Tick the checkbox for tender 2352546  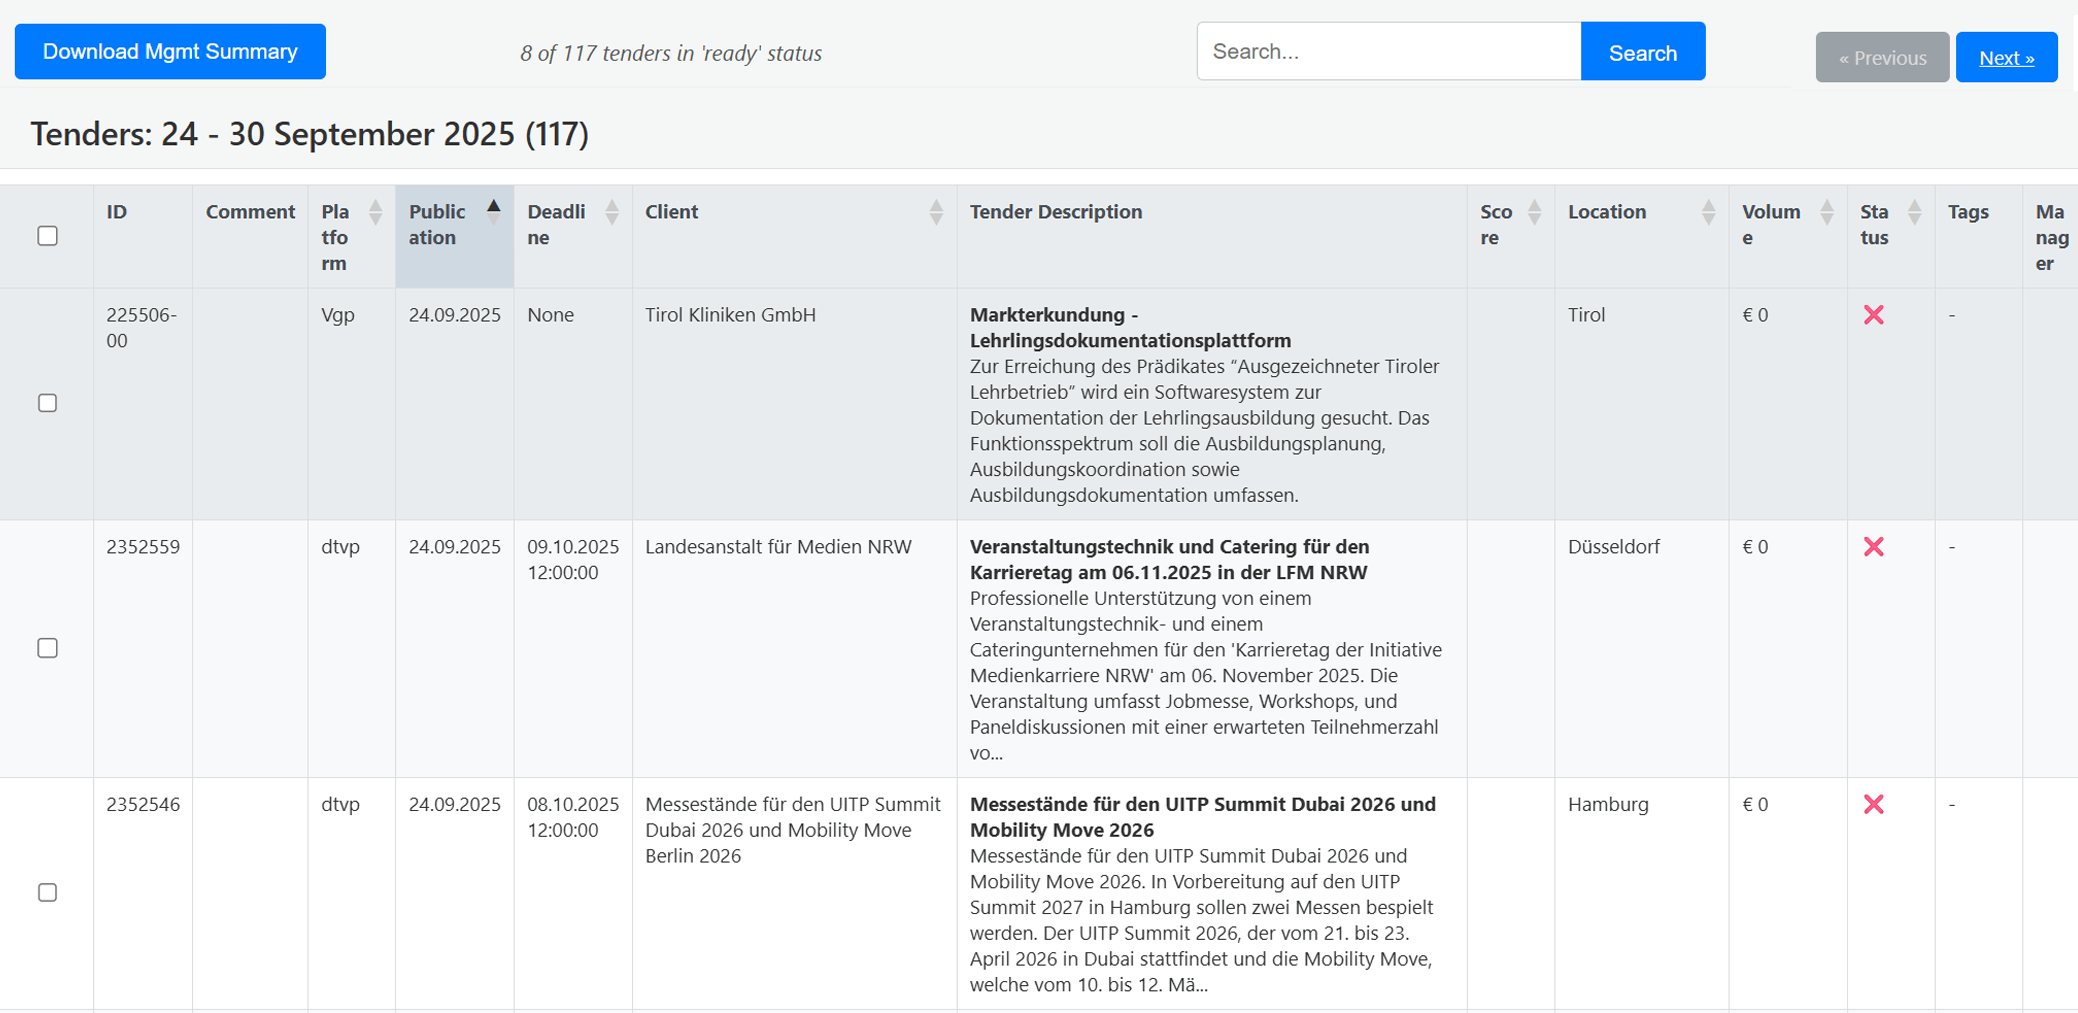47,892
